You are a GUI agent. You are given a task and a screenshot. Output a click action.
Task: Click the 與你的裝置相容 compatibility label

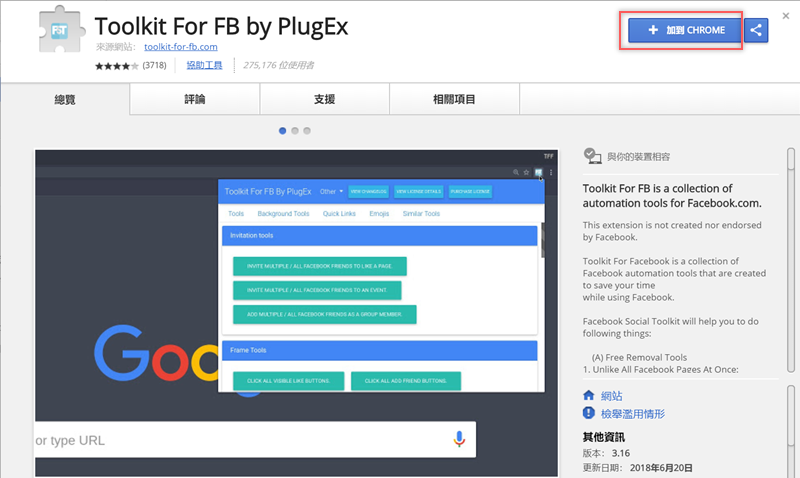pyautogui.click(x=638, y=157)
